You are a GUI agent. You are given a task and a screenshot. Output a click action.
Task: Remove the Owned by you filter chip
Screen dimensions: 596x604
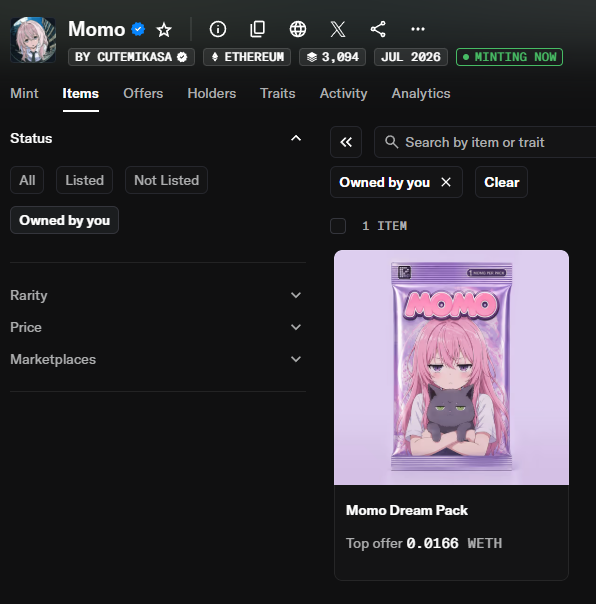point(446,182)
